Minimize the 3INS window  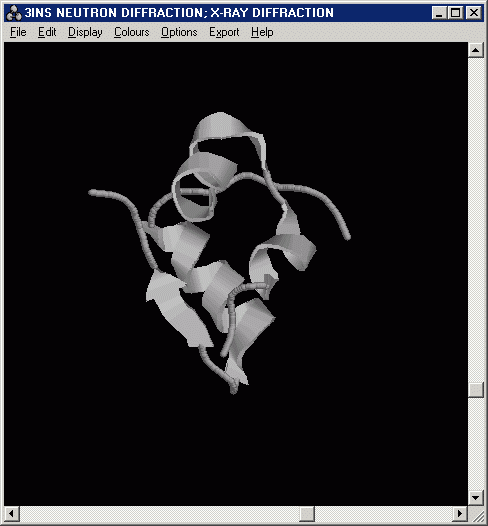439,13
